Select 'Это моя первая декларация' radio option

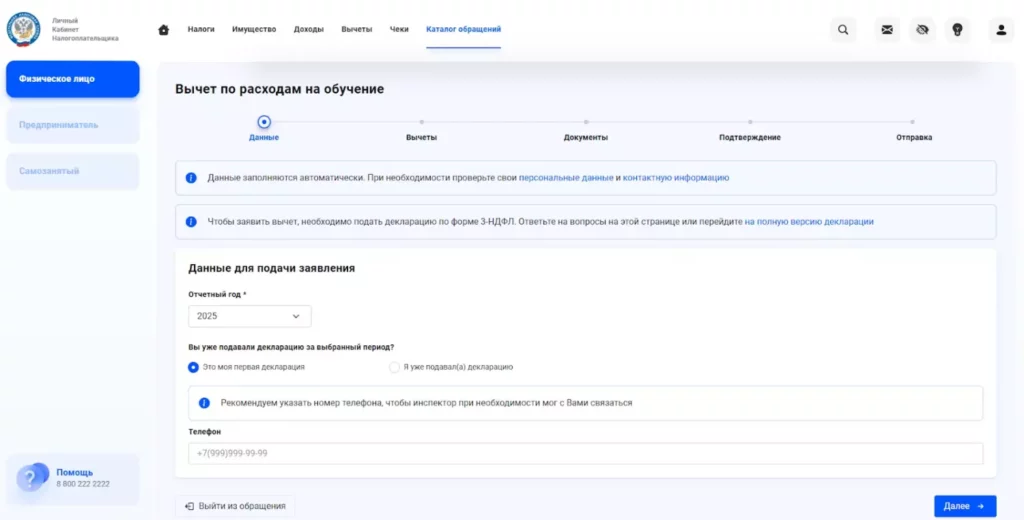tap(194, 367)
